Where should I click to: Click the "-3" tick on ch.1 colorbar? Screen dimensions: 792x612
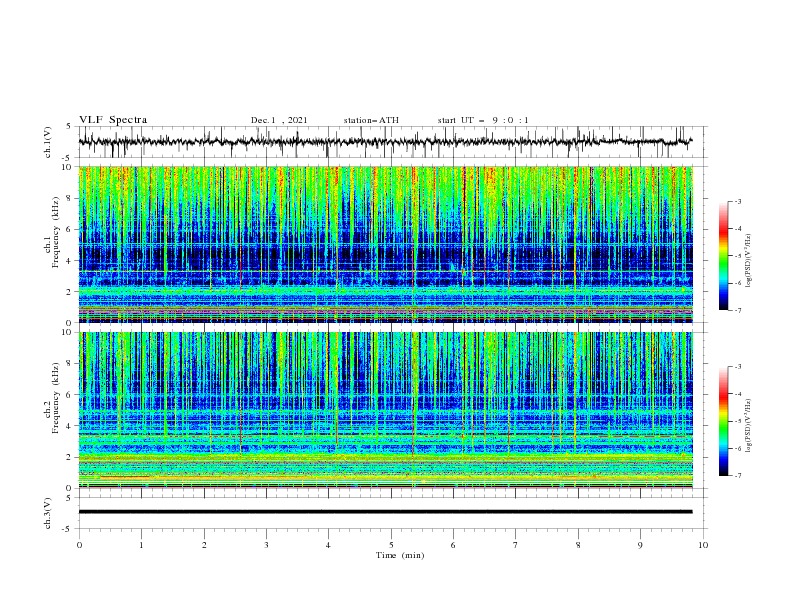737,201
